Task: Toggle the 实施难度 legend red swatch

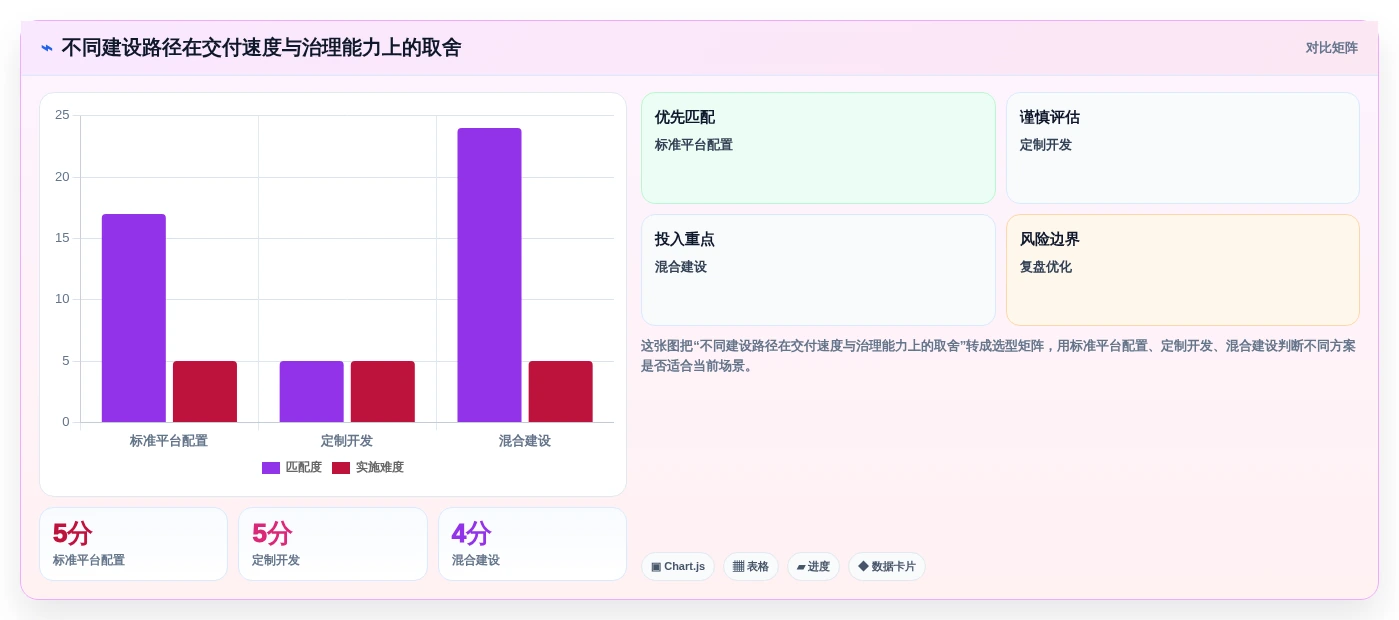Action: tap(341, 468)
